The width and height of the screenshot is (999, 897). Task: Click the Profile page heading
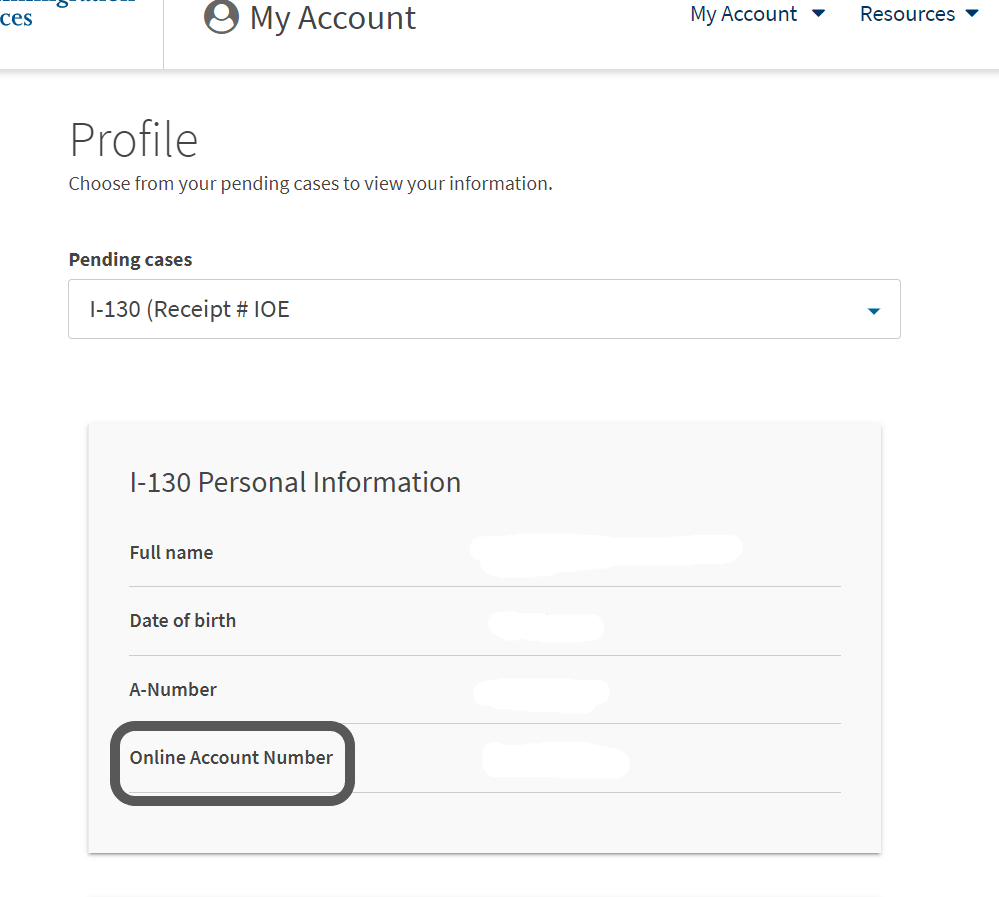[x=133, y=140]
